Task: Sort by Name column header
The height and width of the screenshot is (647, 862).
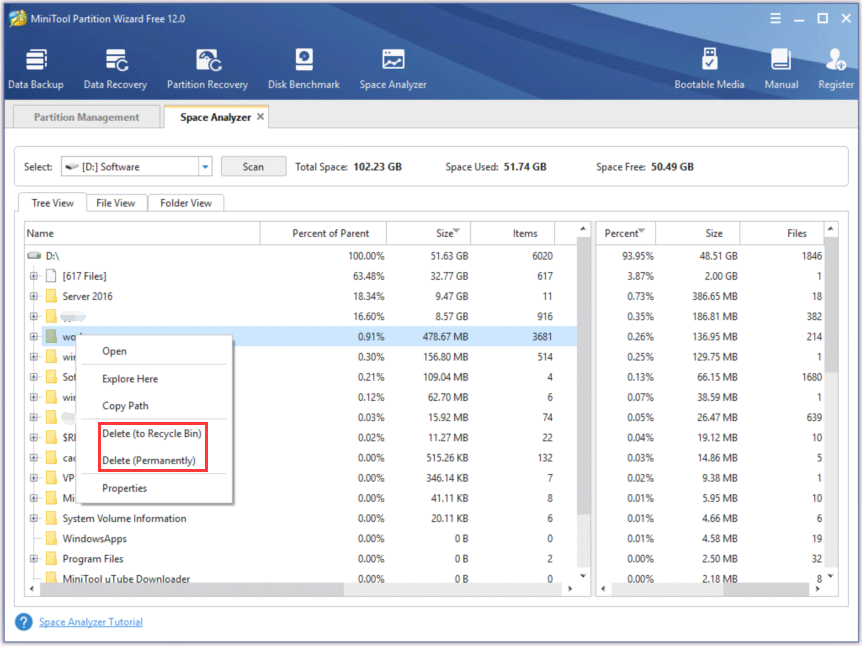Action: [142, 233]
